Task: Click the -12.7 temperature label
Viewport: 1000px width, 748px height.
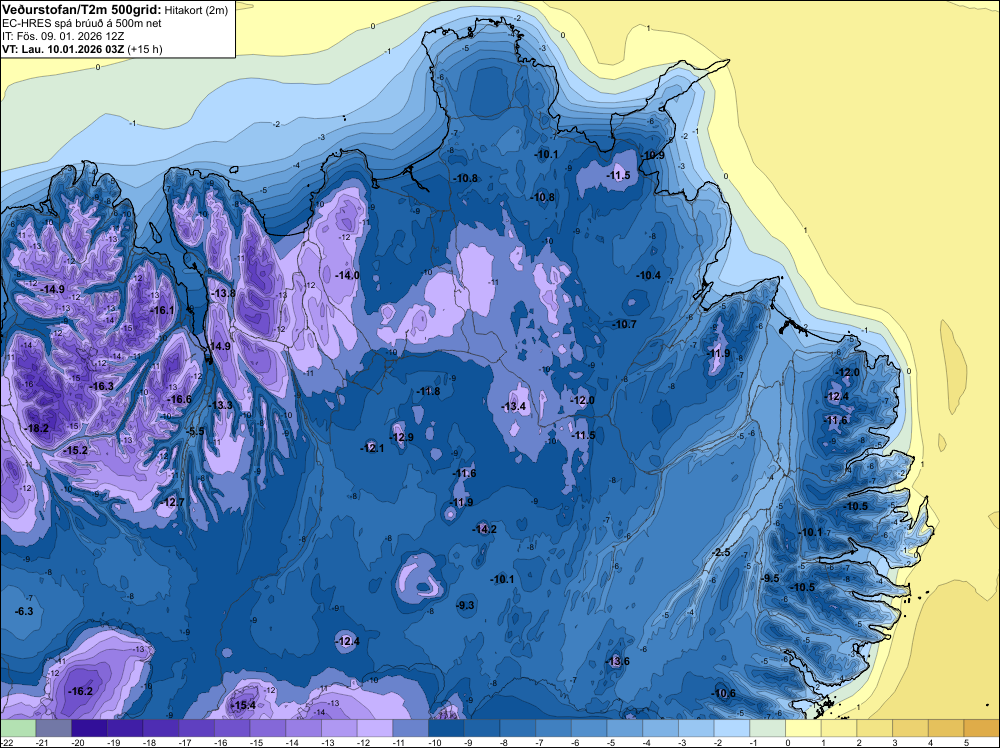Action: 172,502
